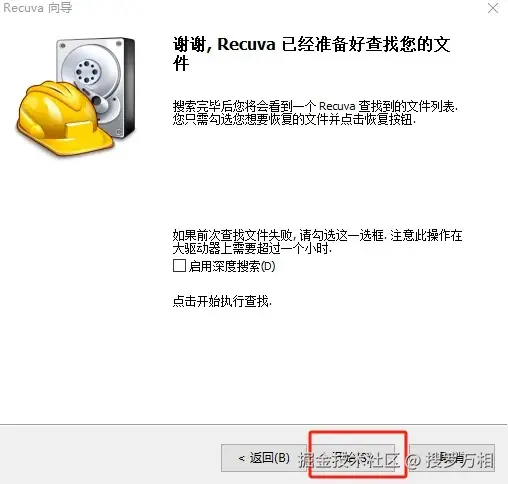This screenshot has width=508, height=484.
Task: Click the text 点击开始执行查找
Action: pyautogui.click(x=222, y=301)
